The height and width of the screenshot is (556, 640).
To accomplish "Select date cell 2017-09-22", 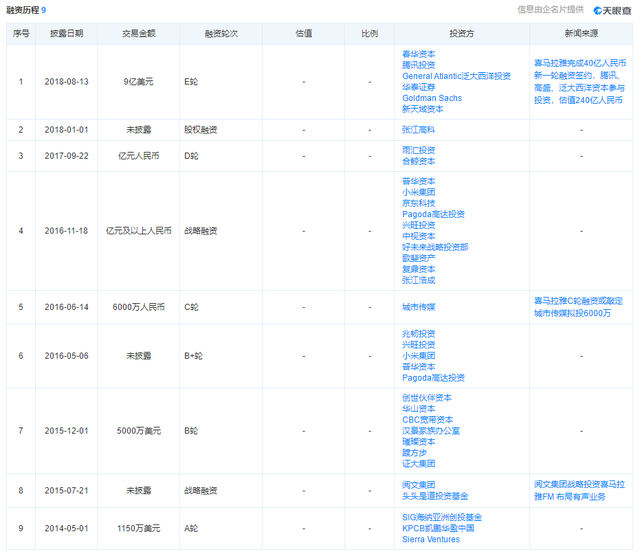I will (67, 156).
